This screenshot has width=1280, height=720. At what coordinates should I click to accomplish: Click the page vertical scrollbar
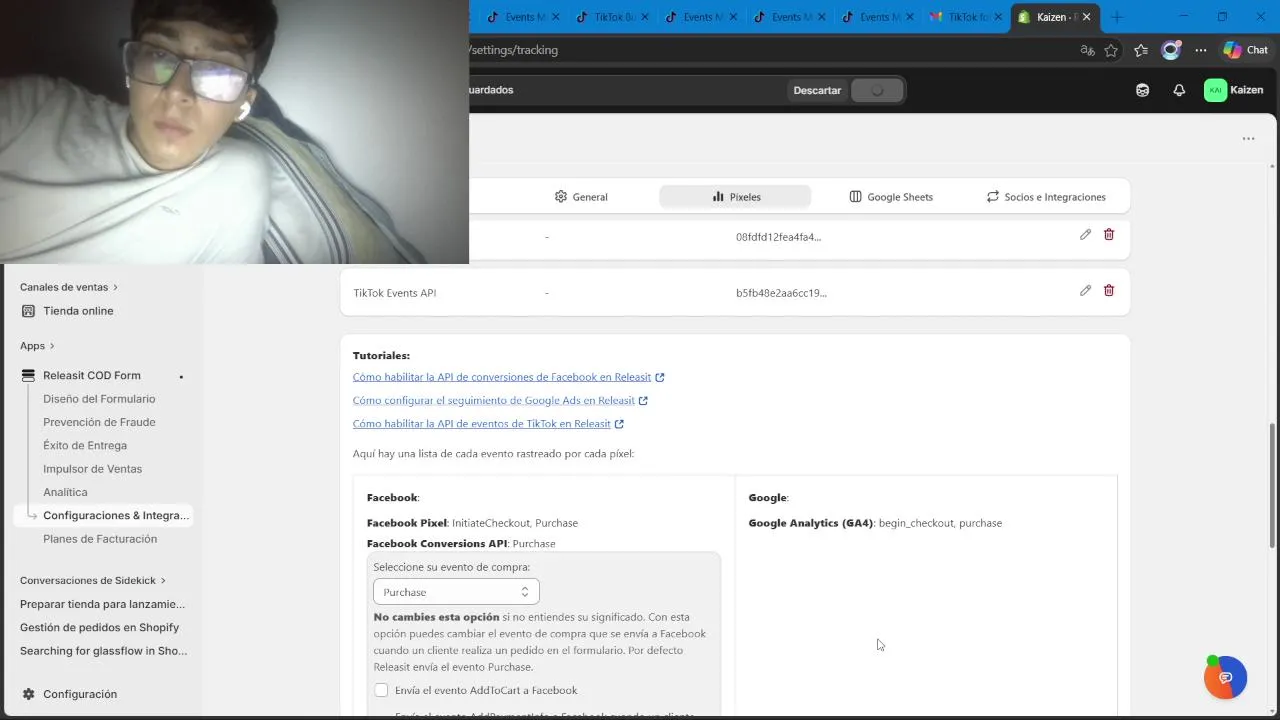coord(1273,486)
